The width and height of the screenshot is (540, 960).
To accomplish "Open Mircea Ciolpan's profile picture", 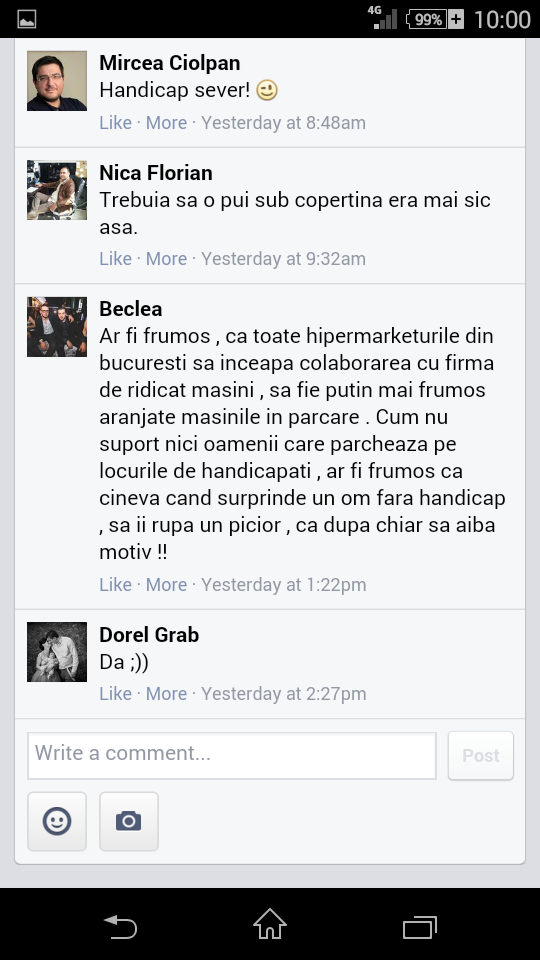I will pyautogui.click(x=57, y=81).
